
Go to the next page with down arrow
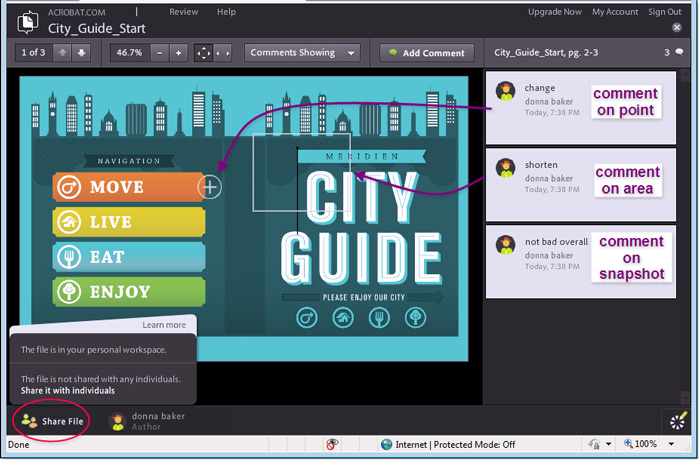click(81, 53)
